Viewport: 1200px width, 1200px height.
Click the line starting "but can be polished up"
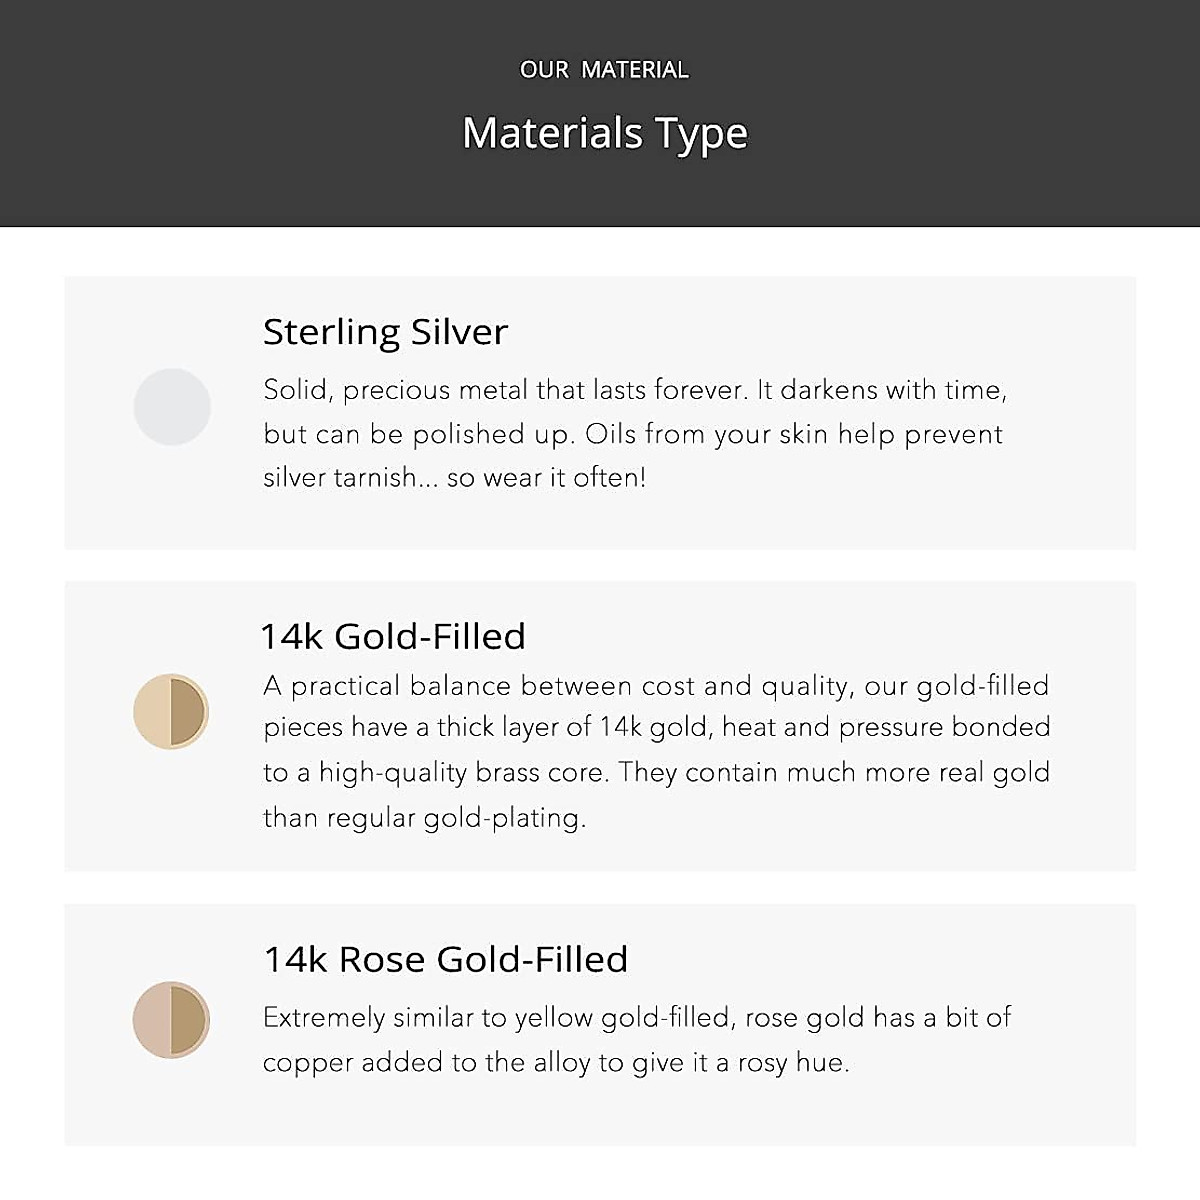pyautogui.click(x=632, y=434)
